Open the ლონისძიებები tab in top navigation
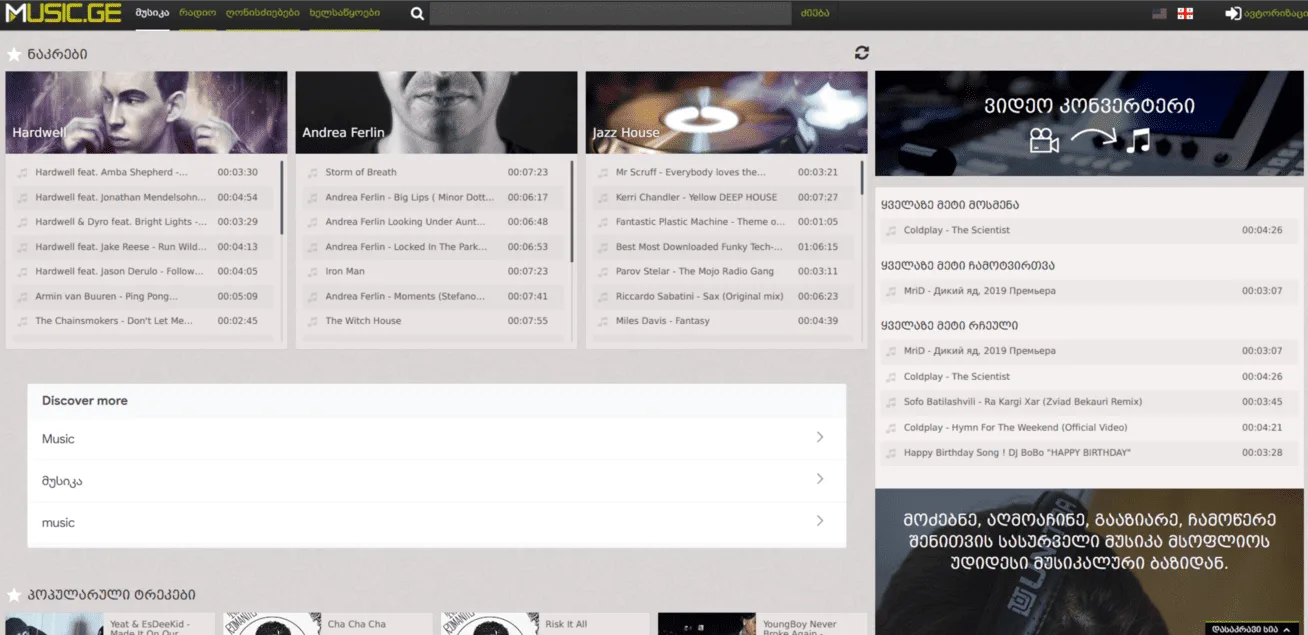The height and width of the screenshot is (635, 1308). point(262,14)
